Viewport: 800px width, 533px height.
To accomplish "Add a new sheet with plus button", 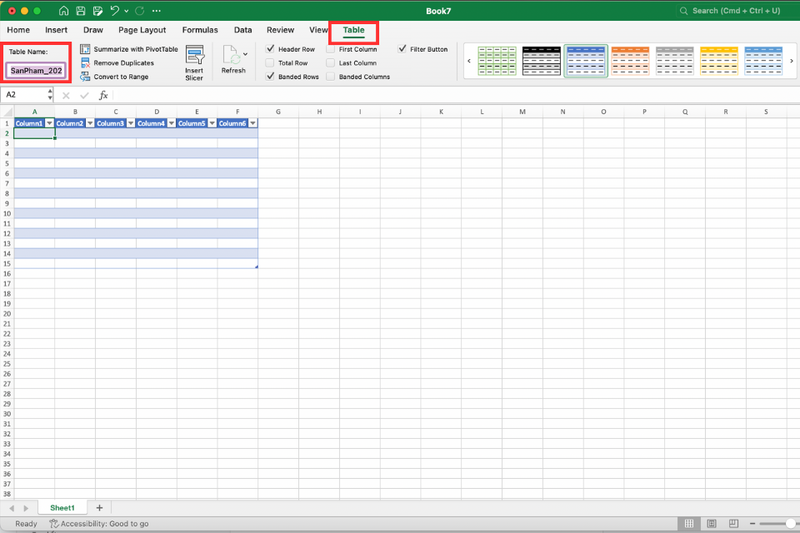I will click(x=99, y=508).
